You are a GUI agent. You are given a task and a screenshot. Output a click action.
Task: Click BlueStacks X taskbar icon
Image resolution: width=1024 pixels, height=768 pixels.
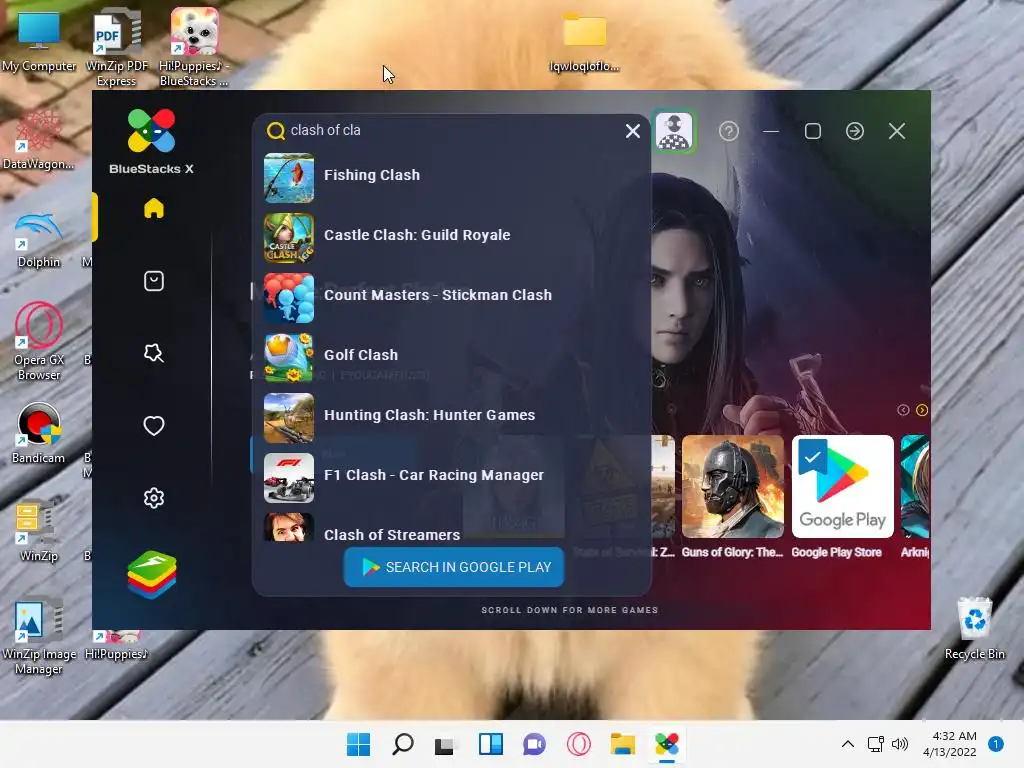click(x=667, y=744)
